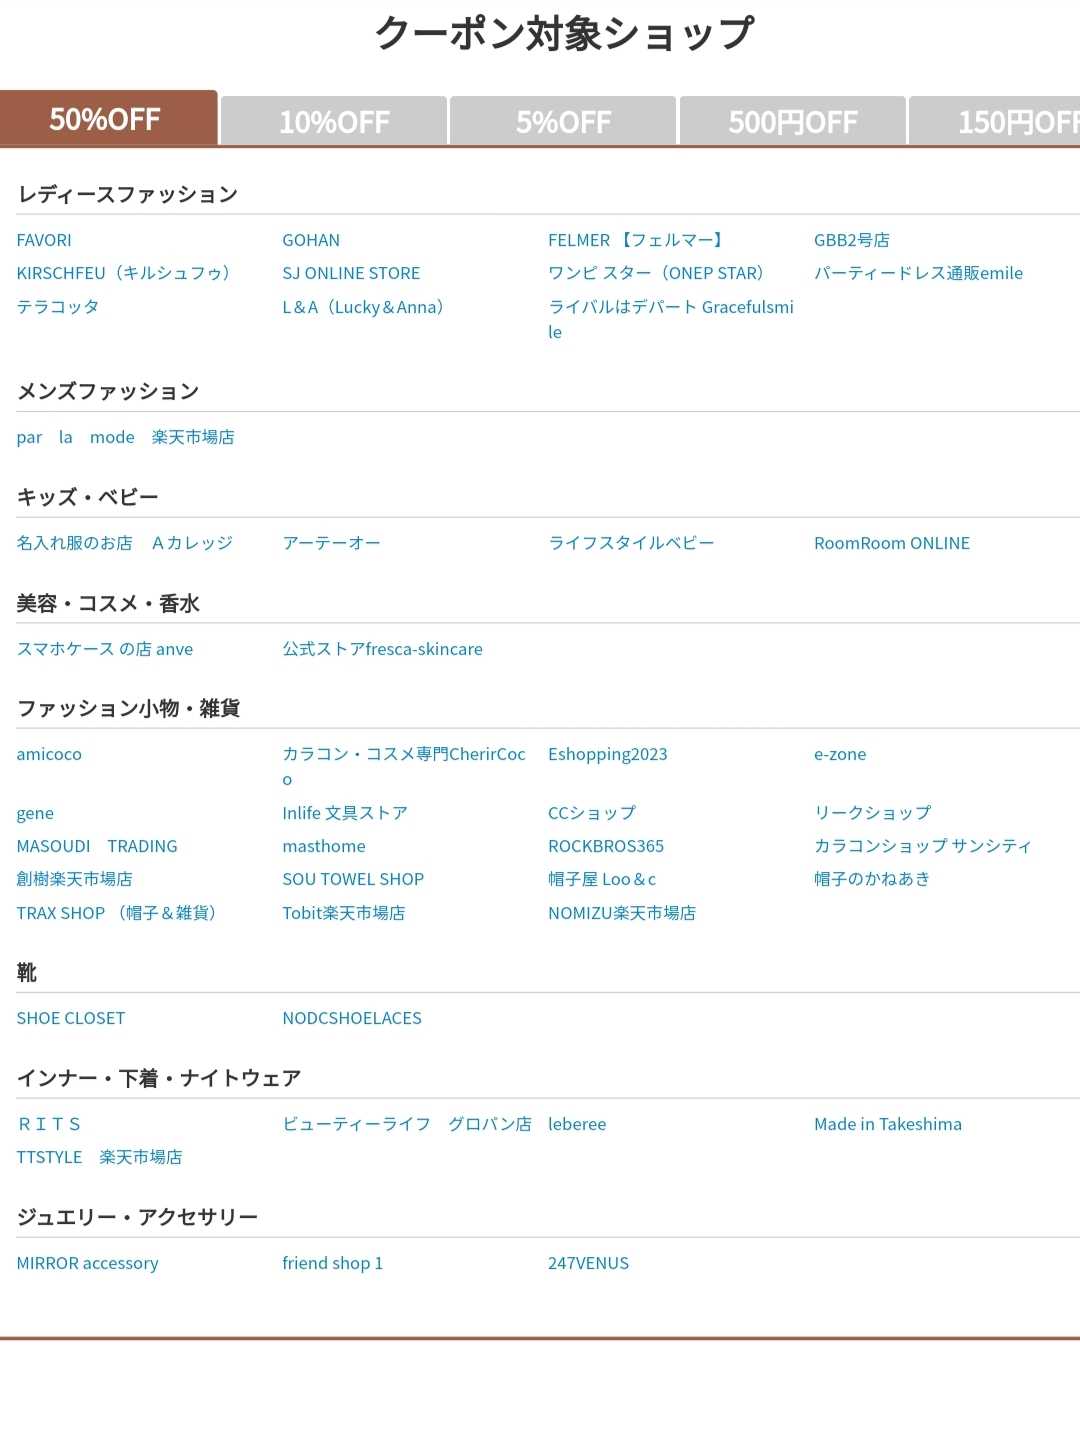Image resolution: width=1080 pixels, height=1440 pixels.
Task: Visit the Made in Takeshima shop
Action: (x=888, y=1124)
